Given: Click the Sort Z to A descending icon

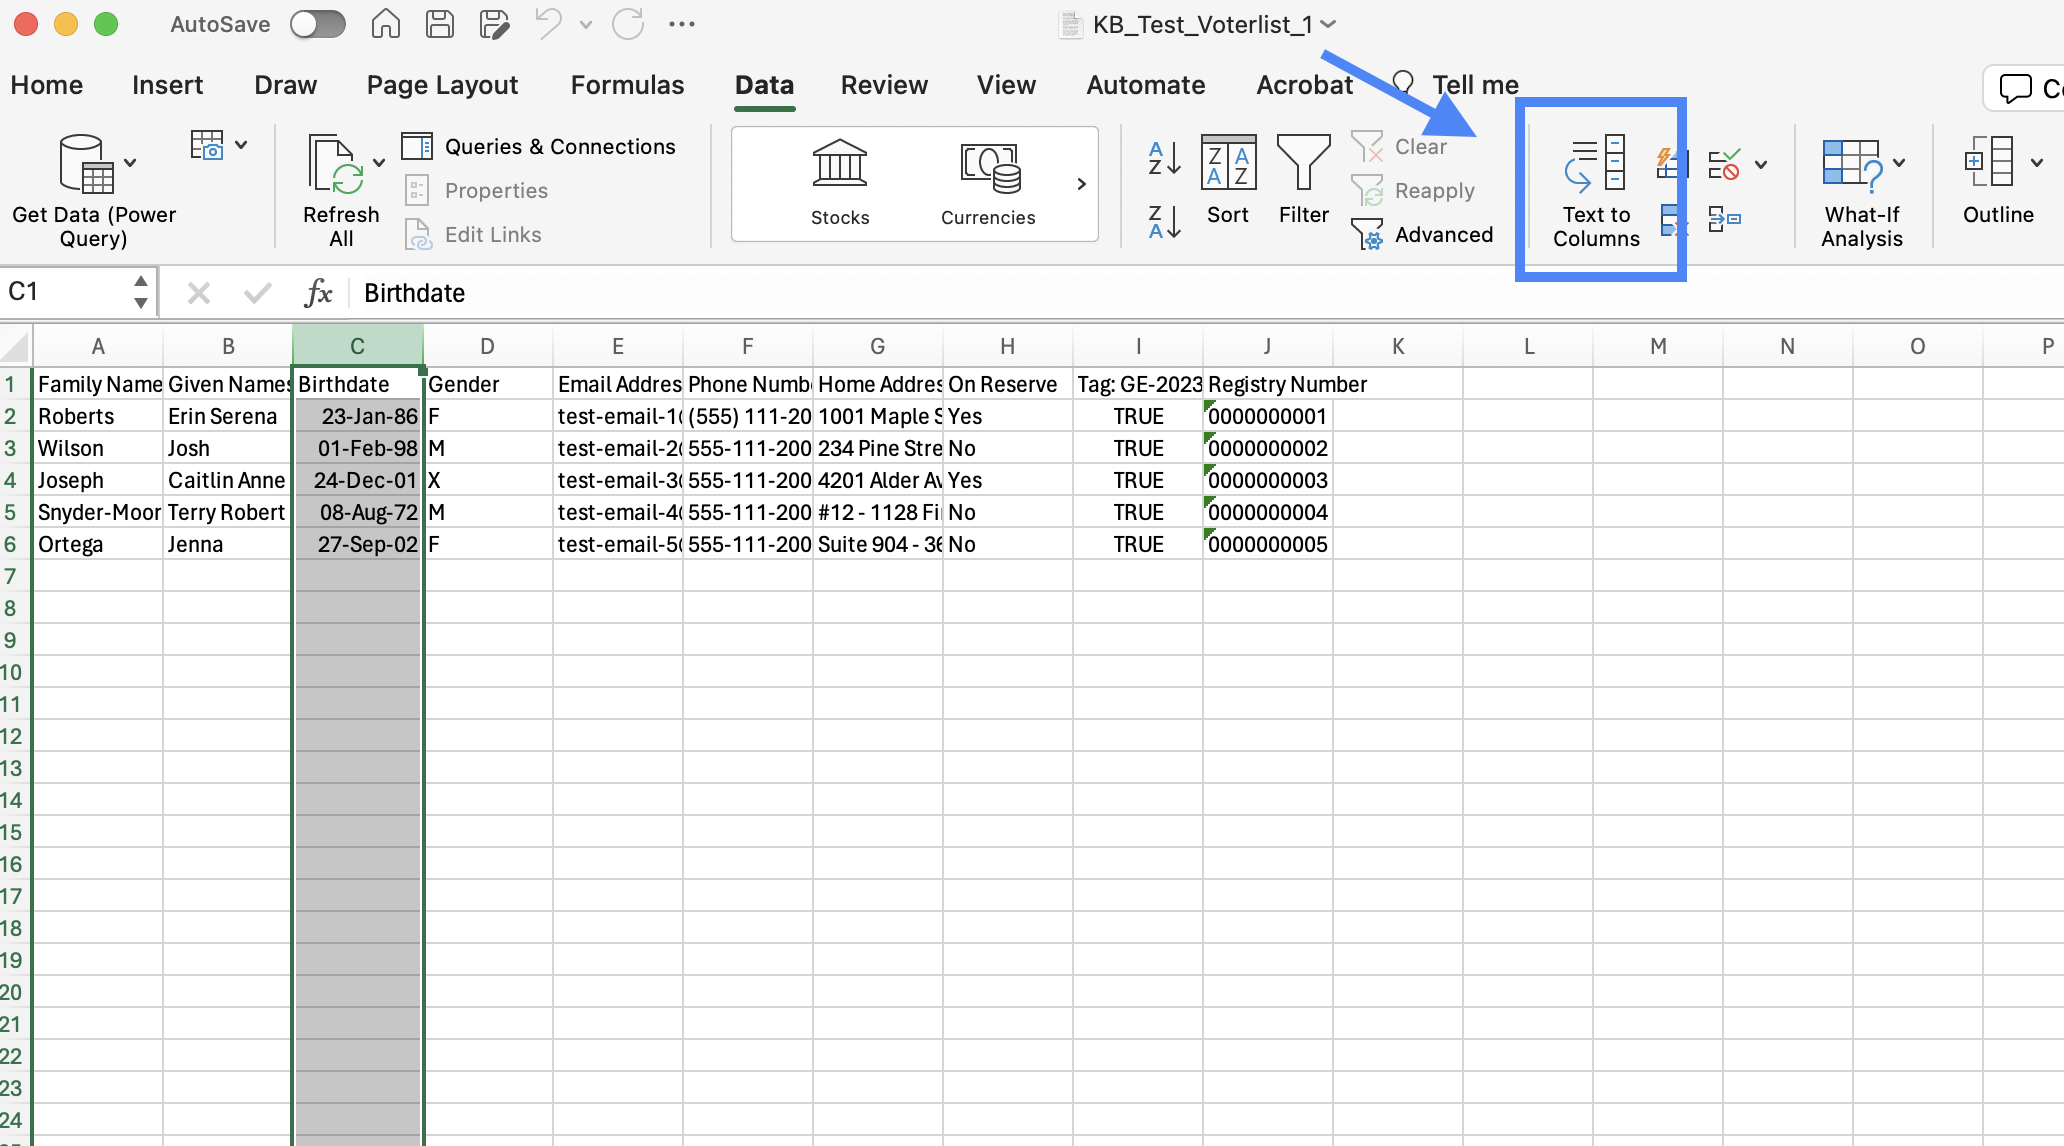Looking at the screenshot, I should [1164, 222].
